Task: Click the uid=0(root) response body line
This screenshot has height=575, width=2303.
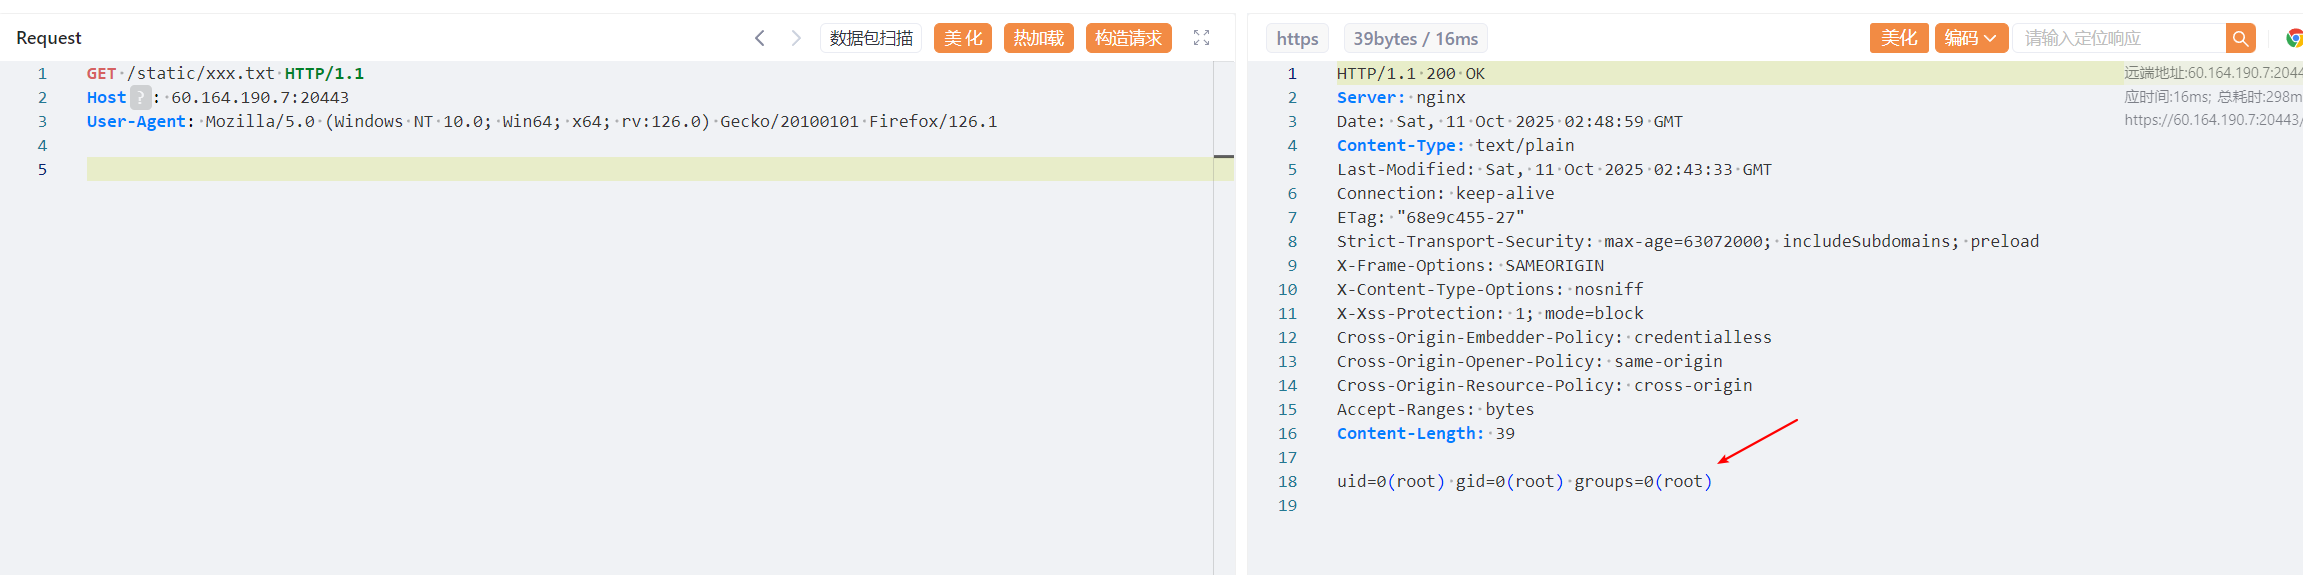Action: click(1523, 482)
